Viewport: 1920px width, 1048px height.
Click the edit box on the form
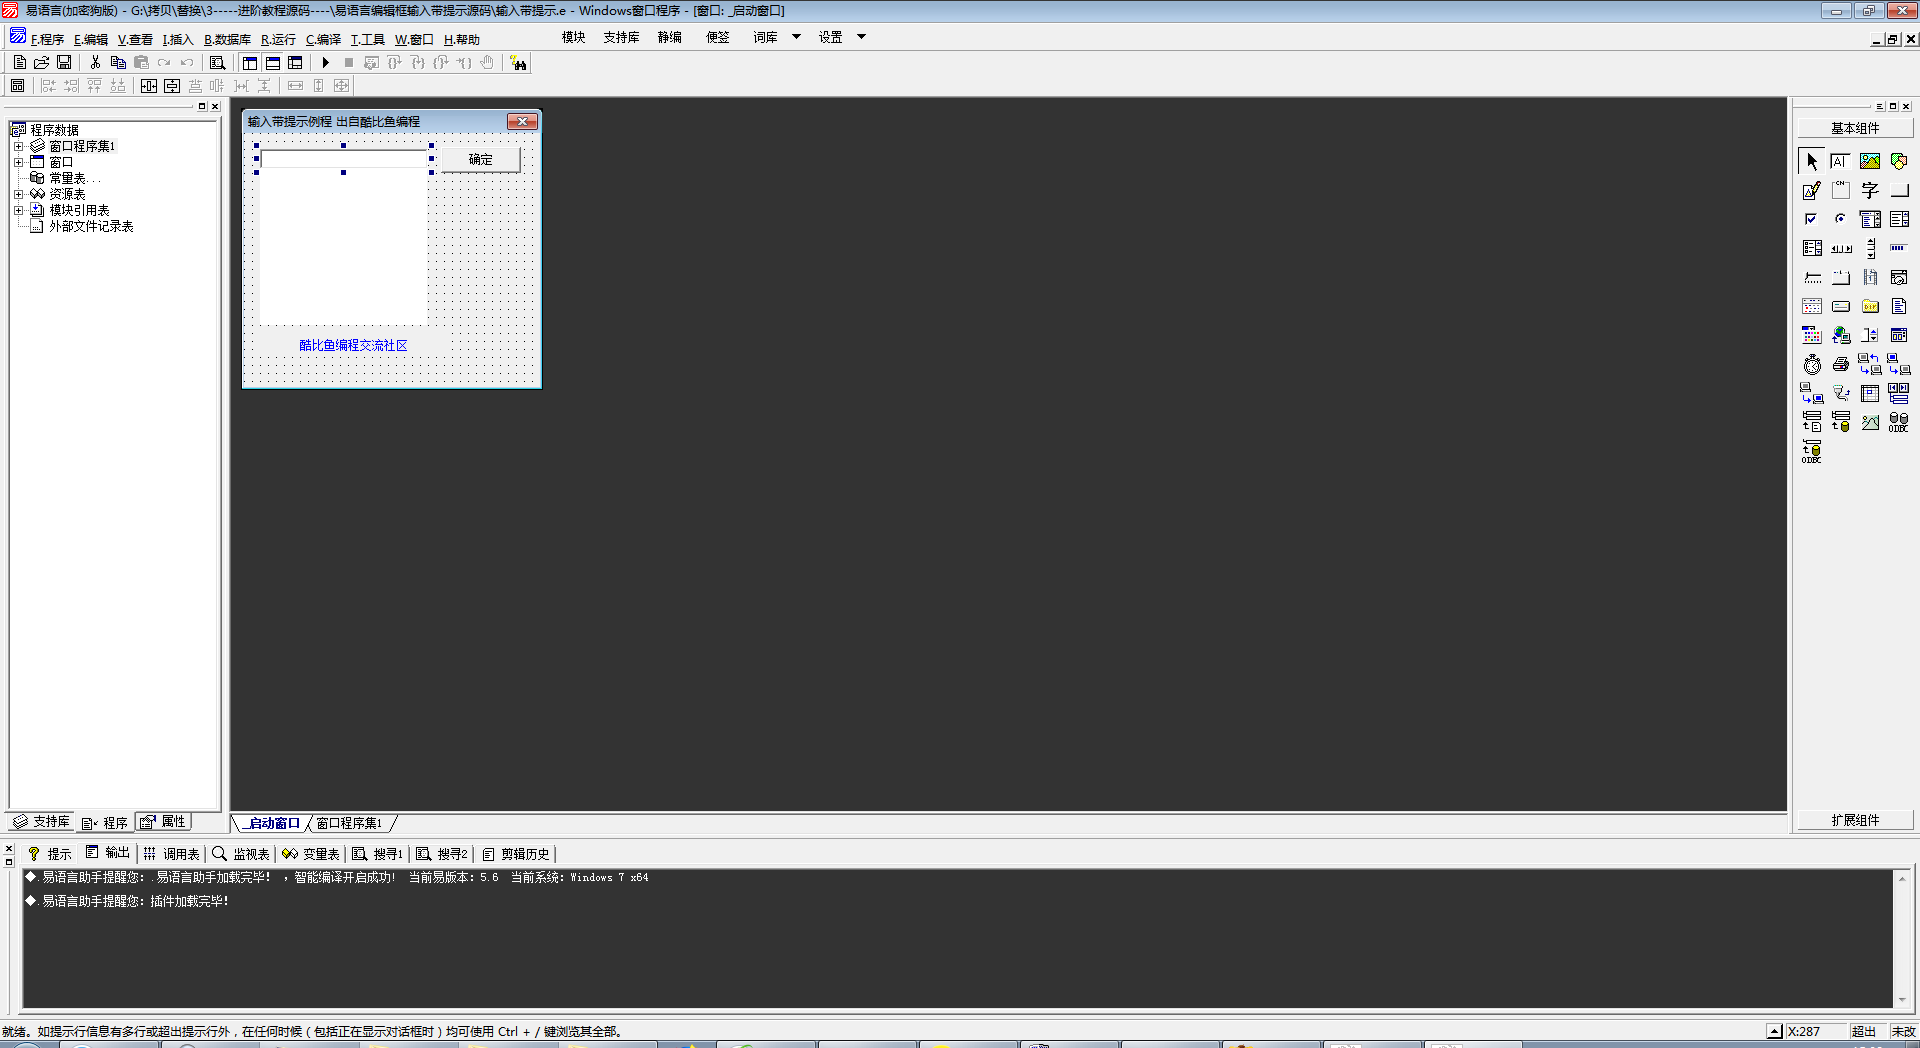coord(343,159)
